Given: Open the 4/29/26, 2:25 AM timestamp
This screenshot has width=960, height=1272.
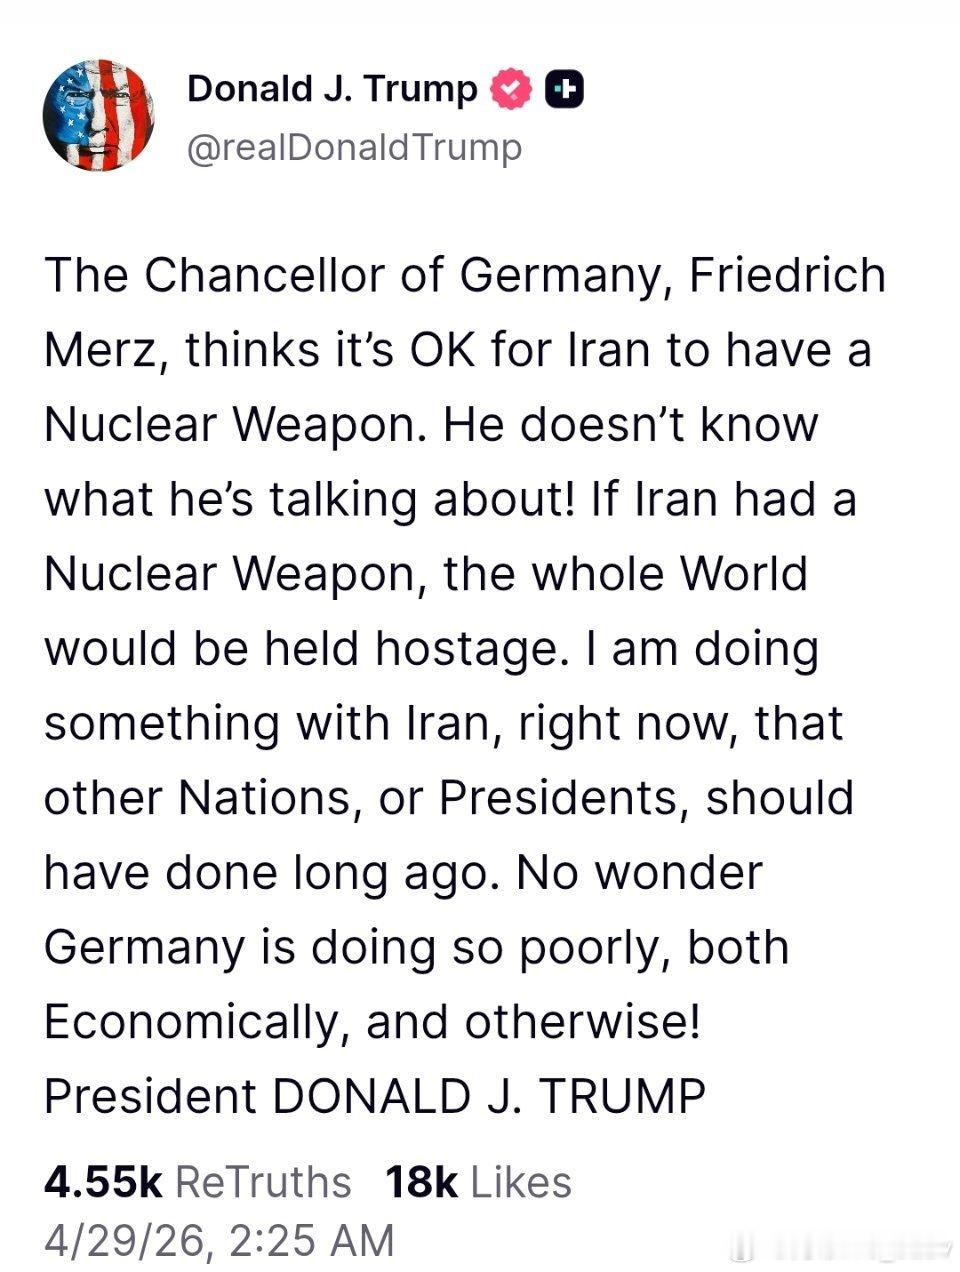Looking at the screenshot, I should (x=219, y=1240).
